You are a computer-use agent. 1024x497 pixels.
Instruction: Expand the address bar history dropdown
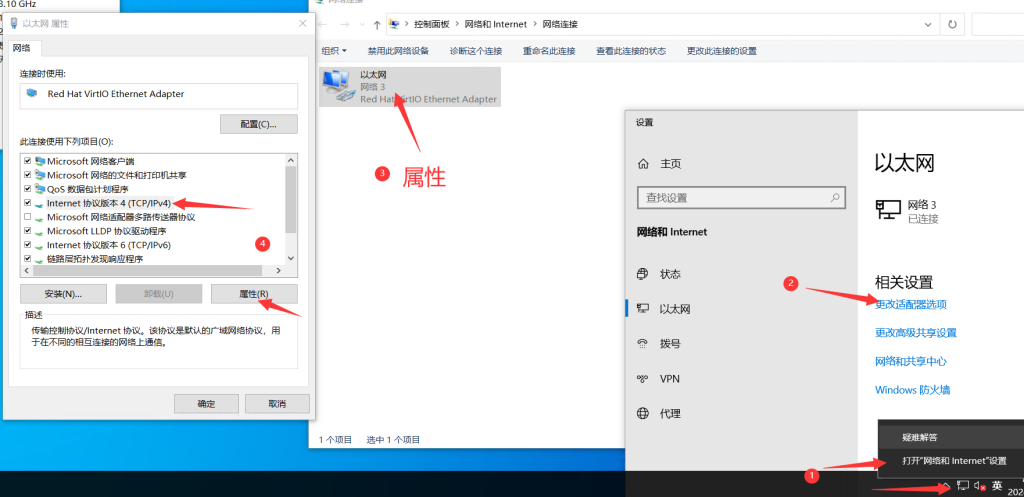coord(929,24)
